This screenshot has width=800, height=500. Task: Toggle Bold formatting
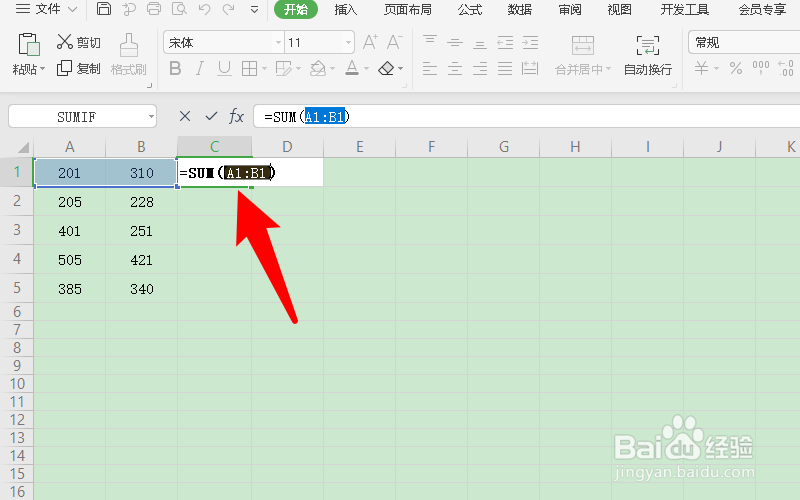(175, 68)
